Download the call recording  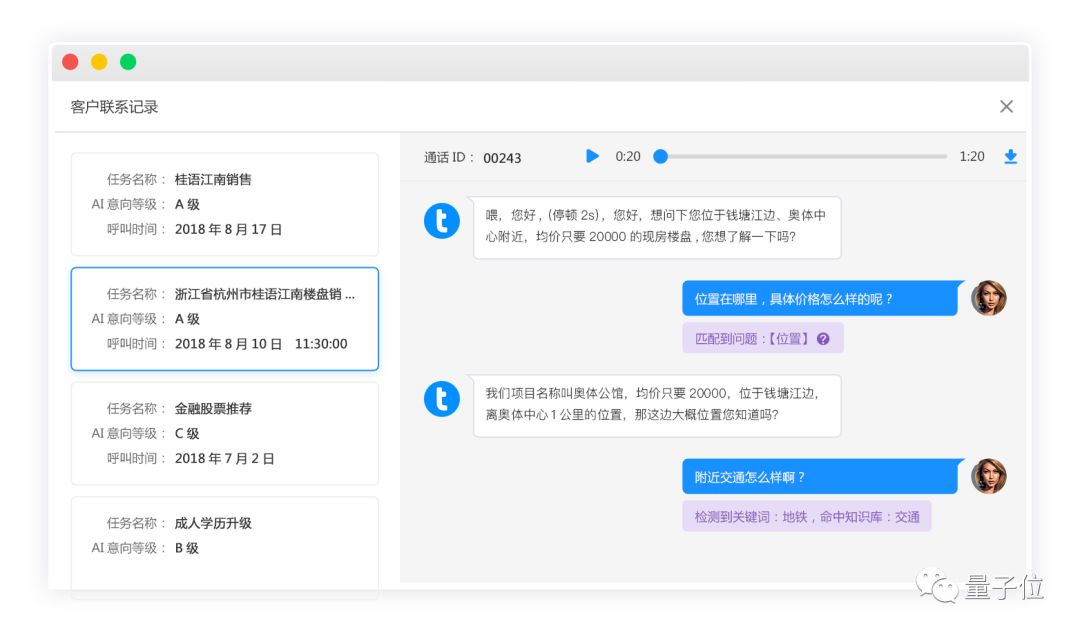[x=1010, y=156]
